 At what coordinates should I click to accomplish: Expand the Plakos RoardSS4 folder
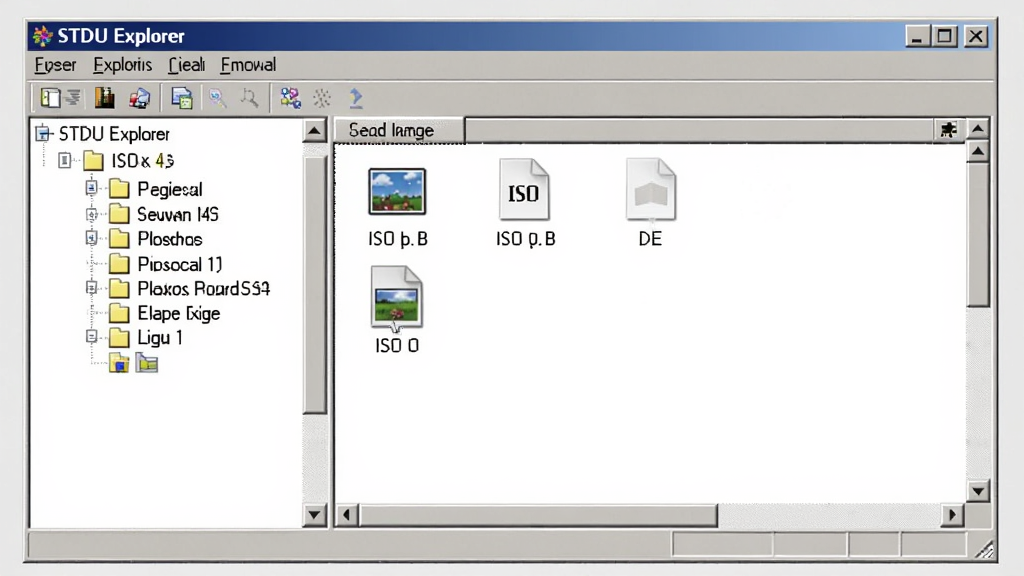(x=91, y=288)
